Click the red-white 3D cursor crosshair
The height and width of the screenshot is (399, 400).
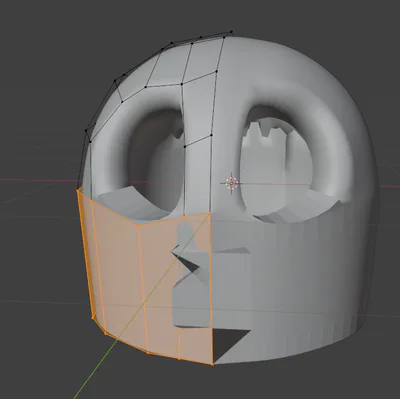click(231, 183)
